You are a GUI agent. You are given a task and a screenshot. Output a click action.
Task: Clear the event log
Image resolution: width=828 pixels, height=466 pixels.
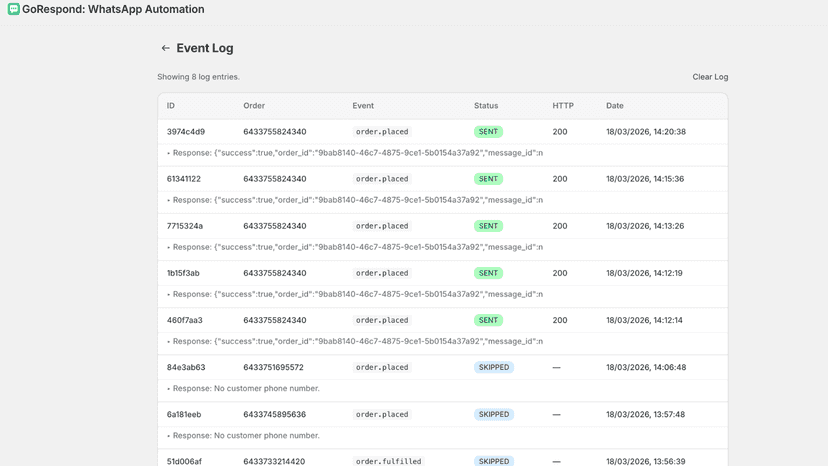710,77
